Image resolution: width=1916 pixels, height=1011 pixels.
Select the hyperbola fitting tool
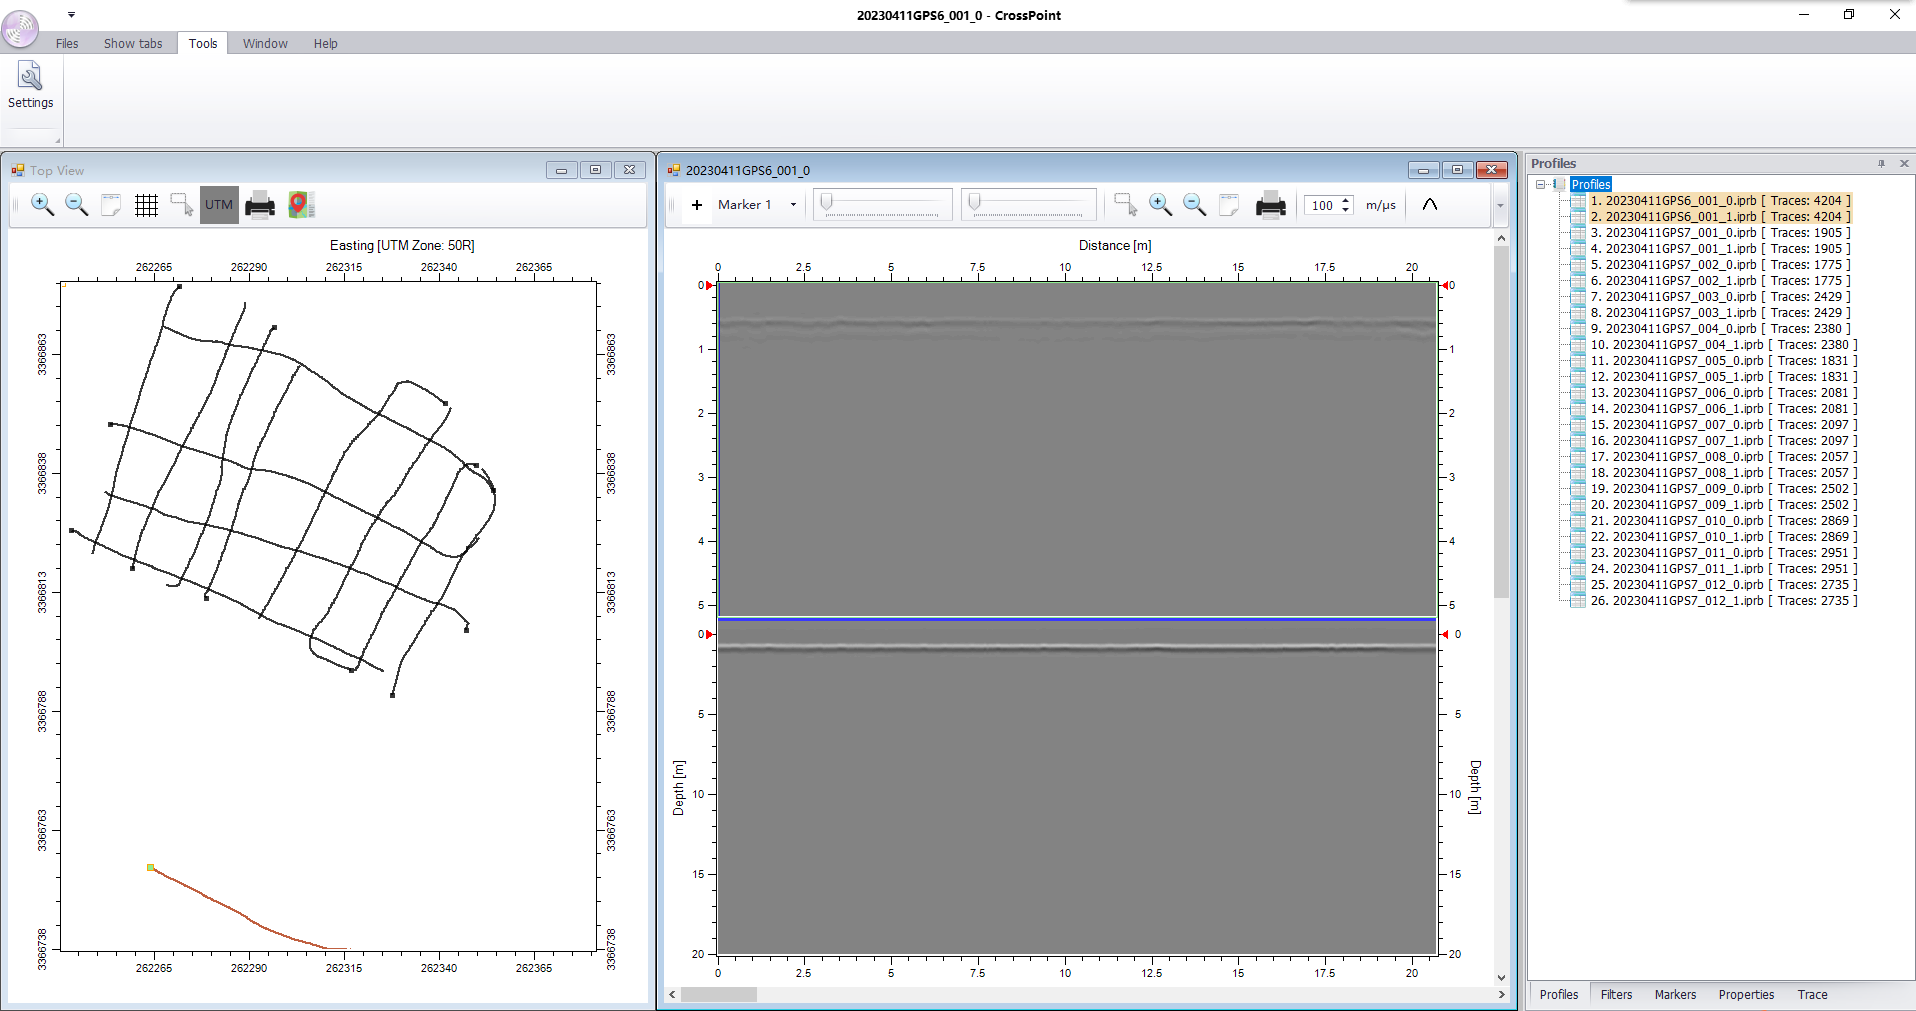click(x=1430, y=205)
